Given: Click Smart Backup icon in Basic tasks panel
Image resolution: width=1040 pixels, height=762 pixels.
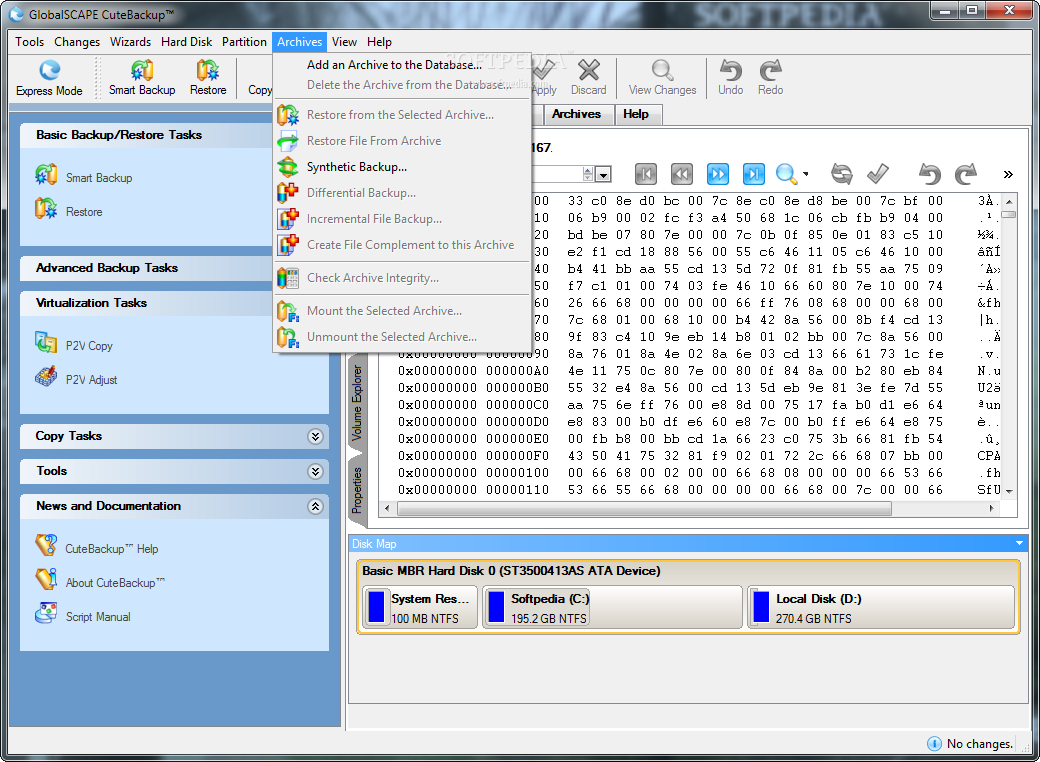Looking at the screenshot, I should [x=46, y=175].
